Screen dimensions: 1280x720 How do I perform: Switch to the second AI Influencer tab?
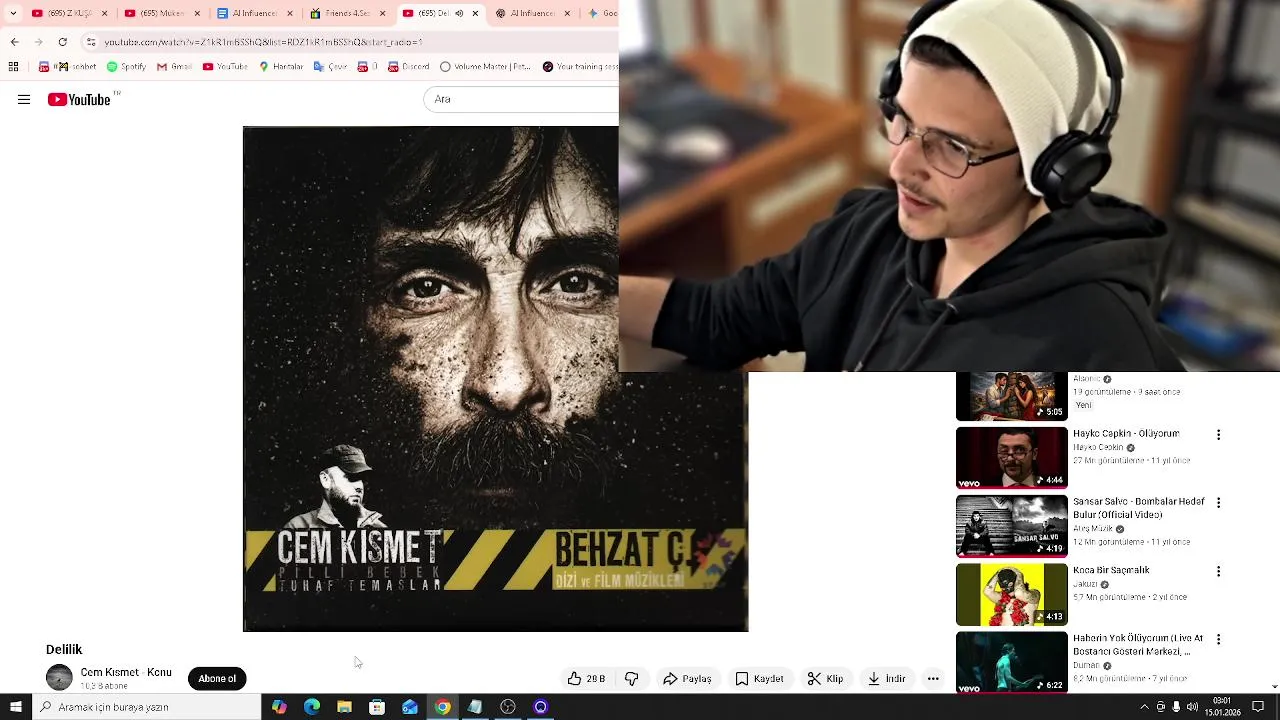click(533, 14)
